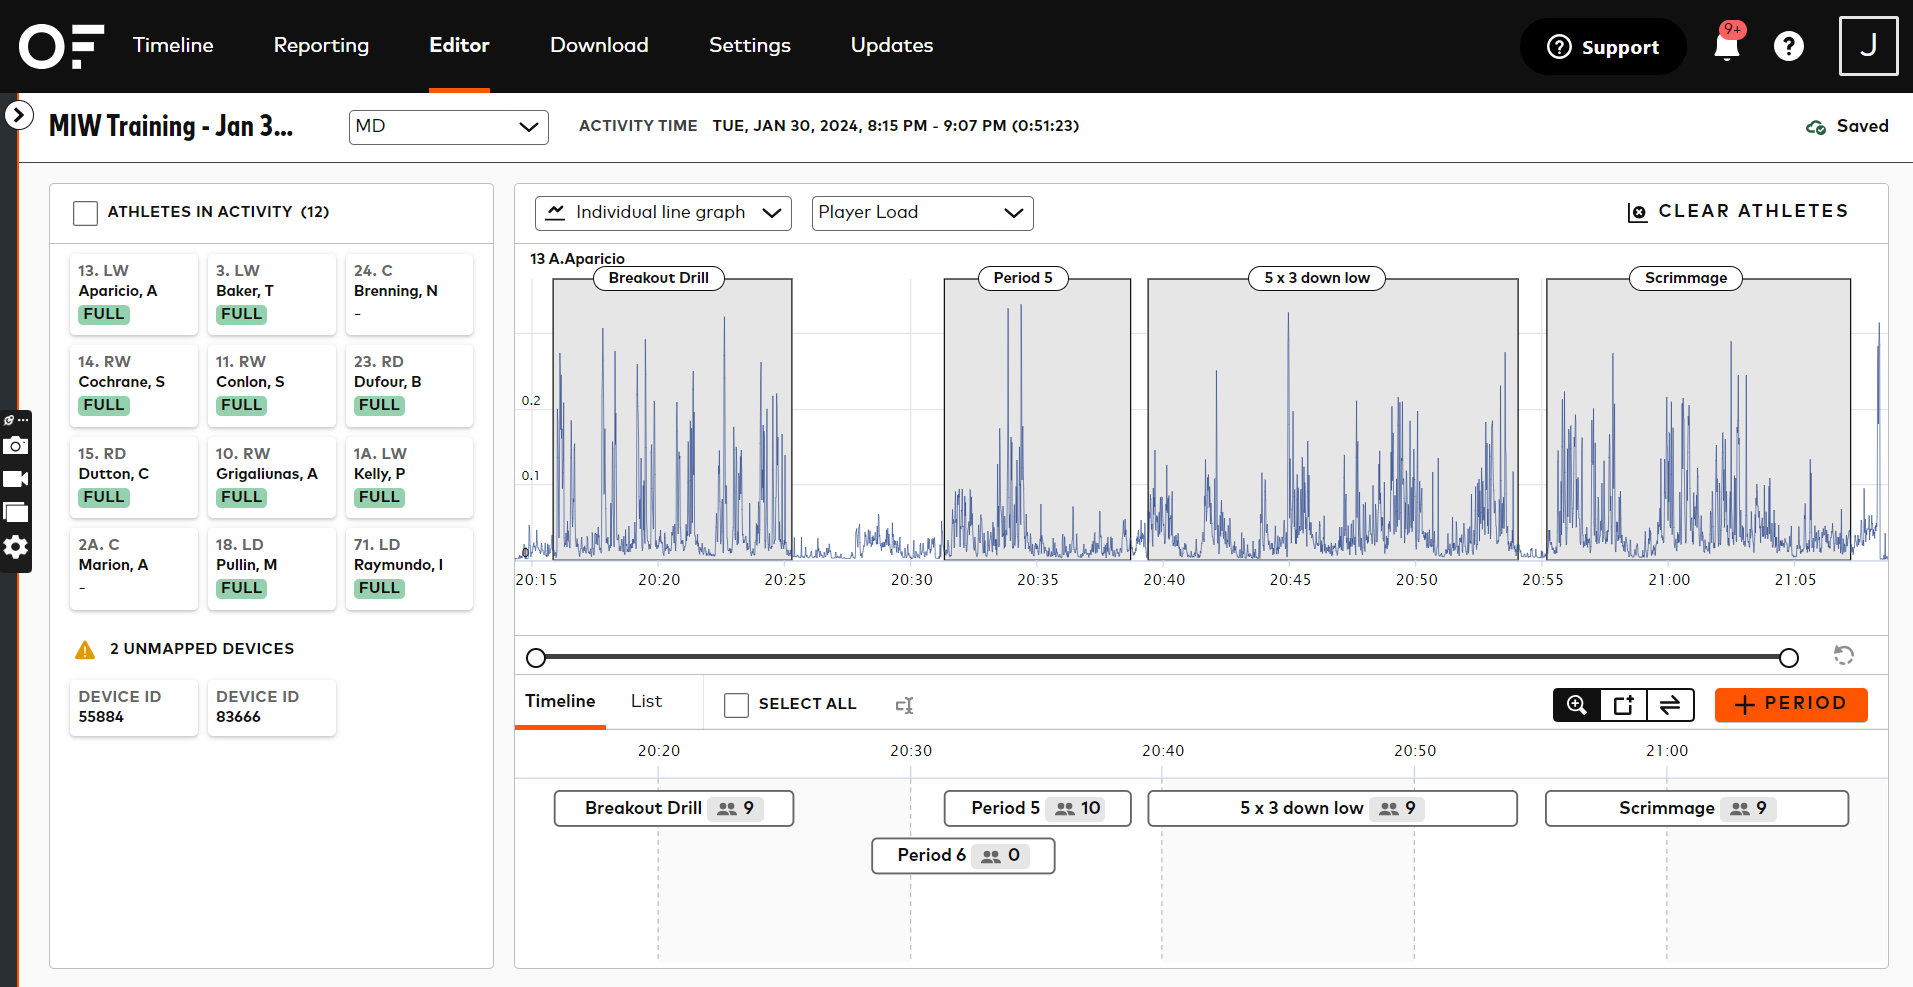The image size is (1913, 987).
Task: Select the swap arrows tool
Action: click(1671, 705)
